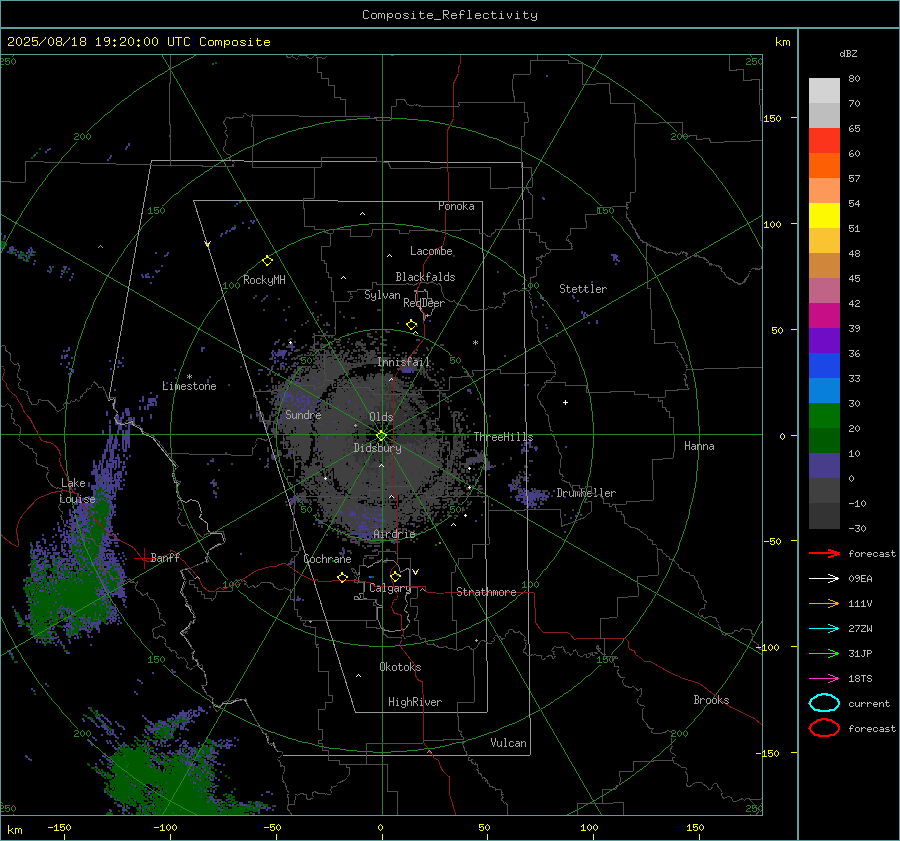Click the HighRiver town label
This screenshot has width=900, height=841.
tap(415, 702)
